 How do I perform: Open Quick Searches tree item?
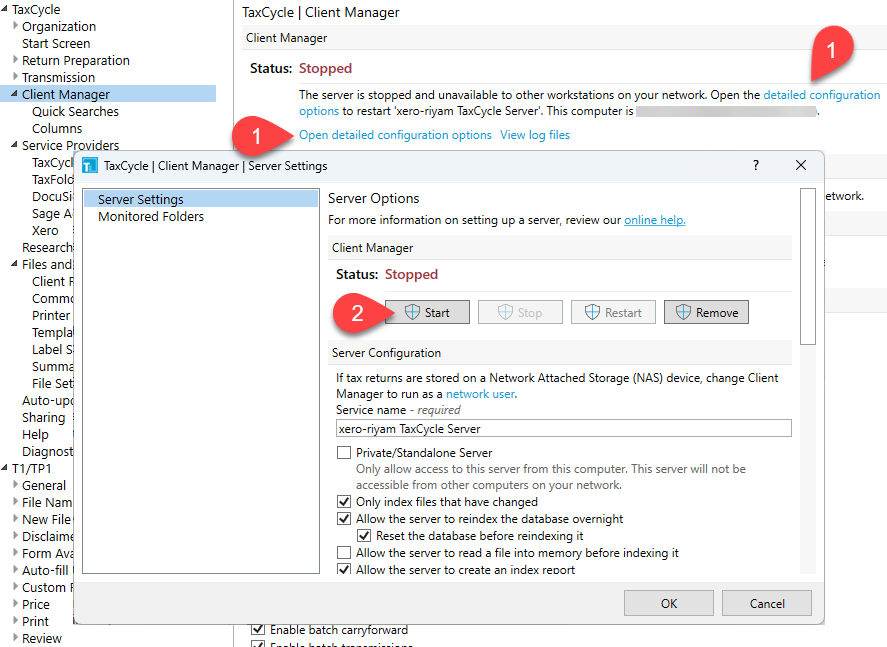pos(75,111)
